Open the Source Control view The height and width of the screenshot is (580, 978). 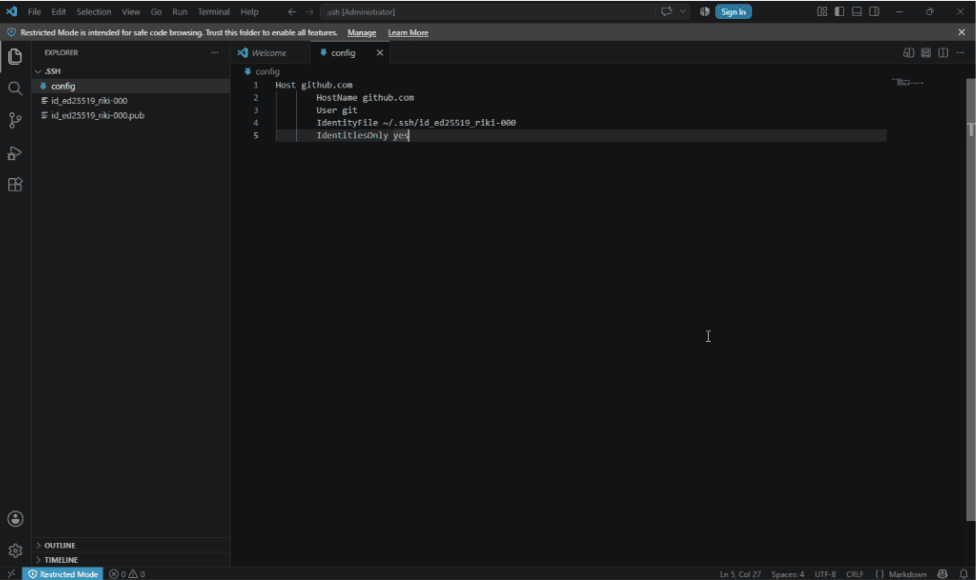[x=15, y=120]
